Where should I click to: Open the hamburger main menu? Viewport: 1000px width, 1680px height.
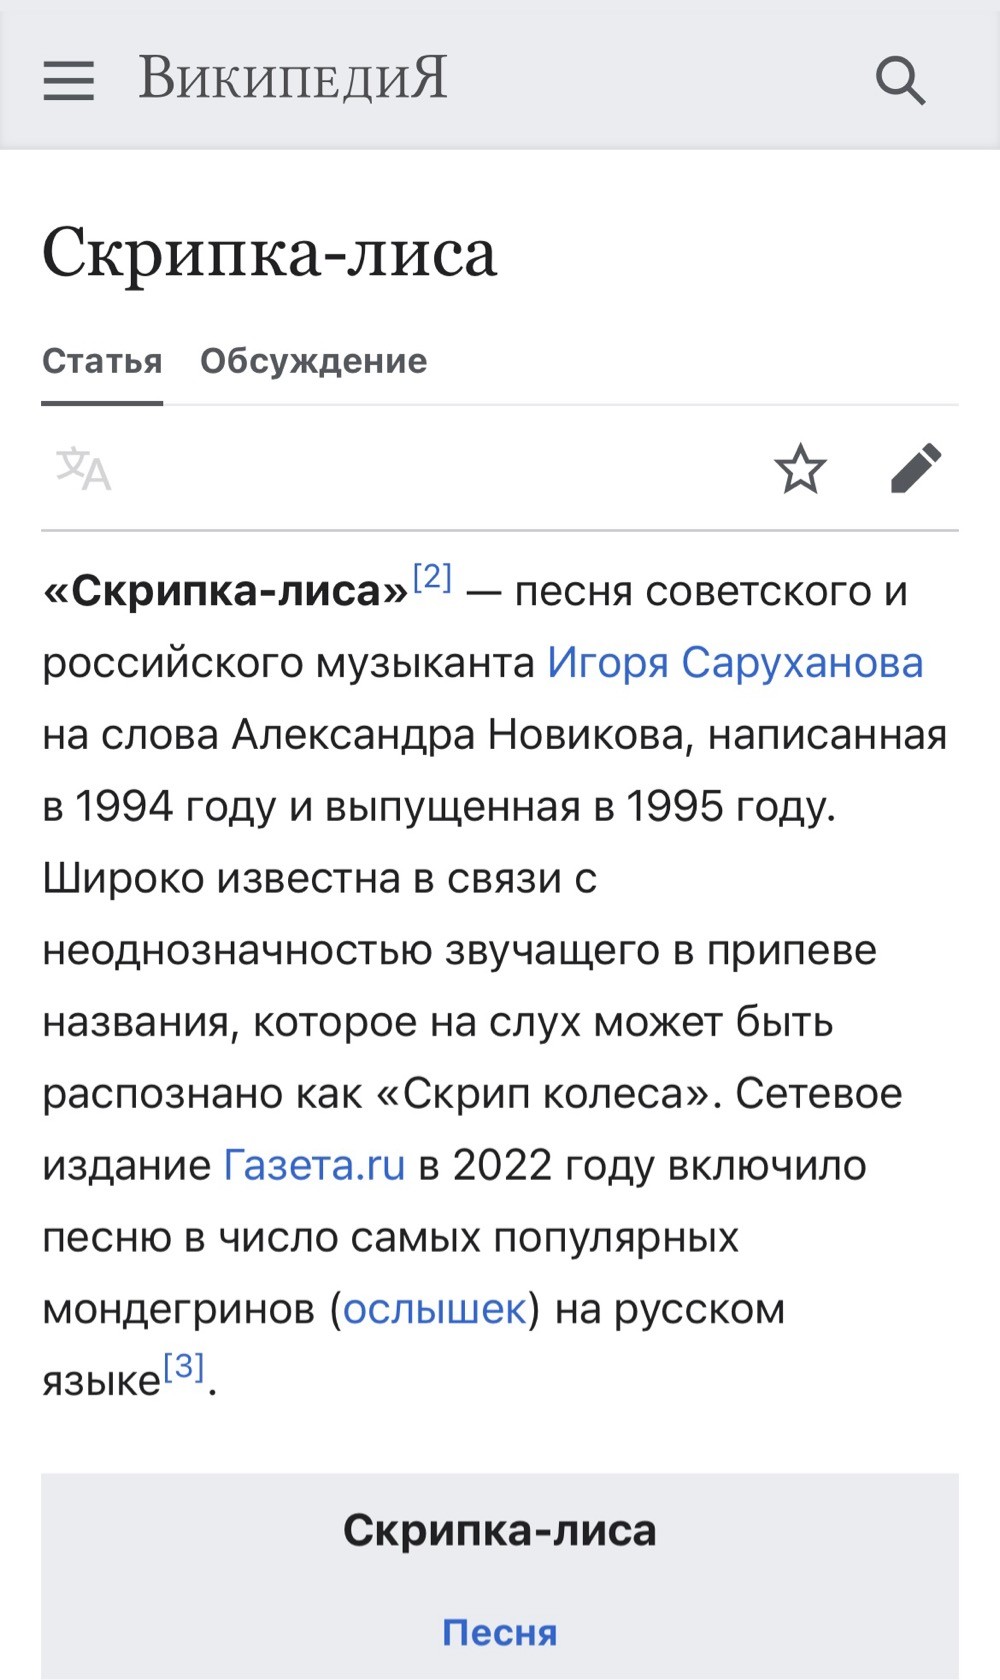[x=68, y=80]
